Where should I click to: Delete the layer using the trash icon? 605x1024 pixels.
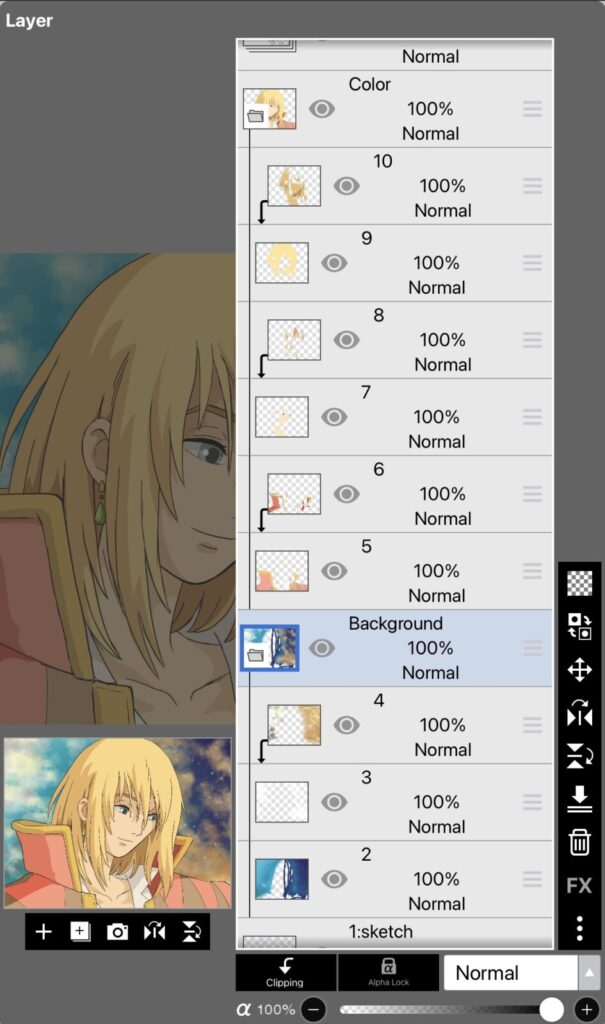coord(579,842)
